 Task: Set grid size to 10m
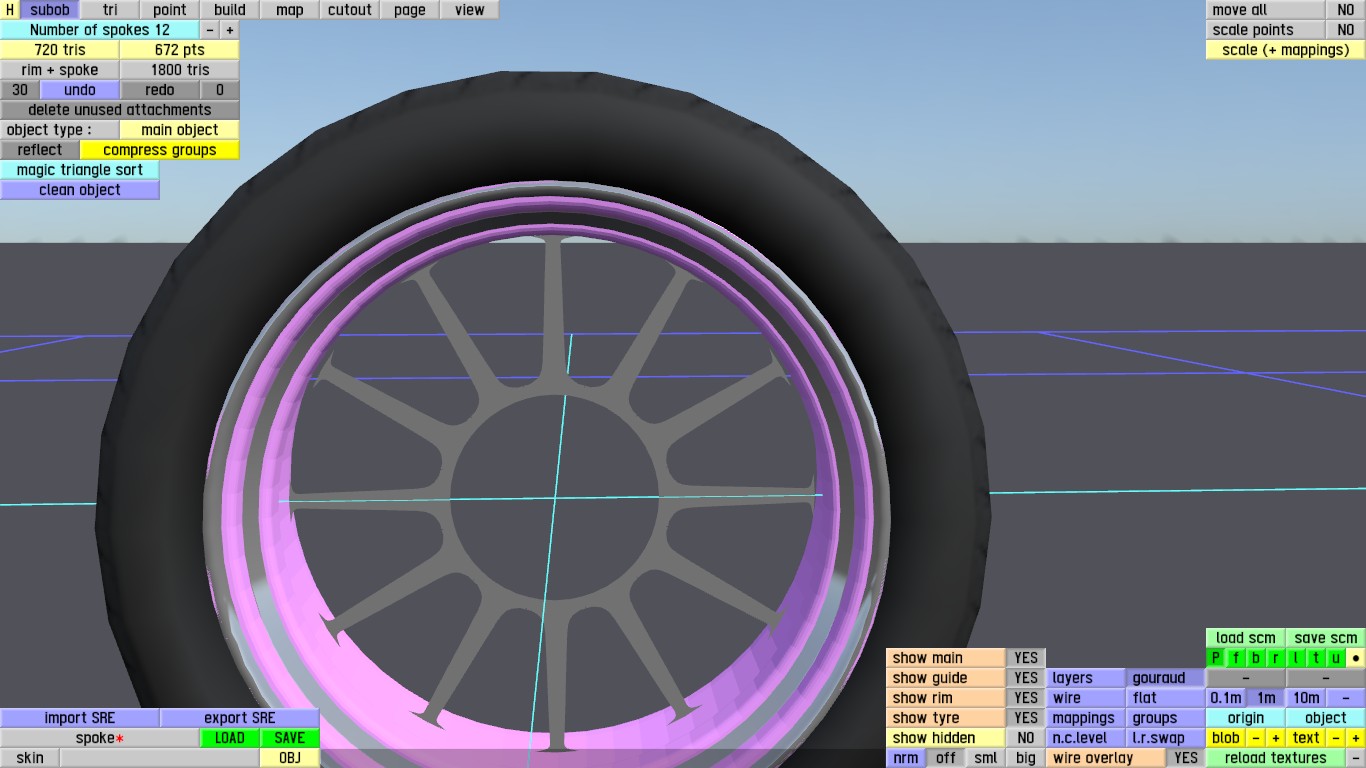click(1306, 698)
